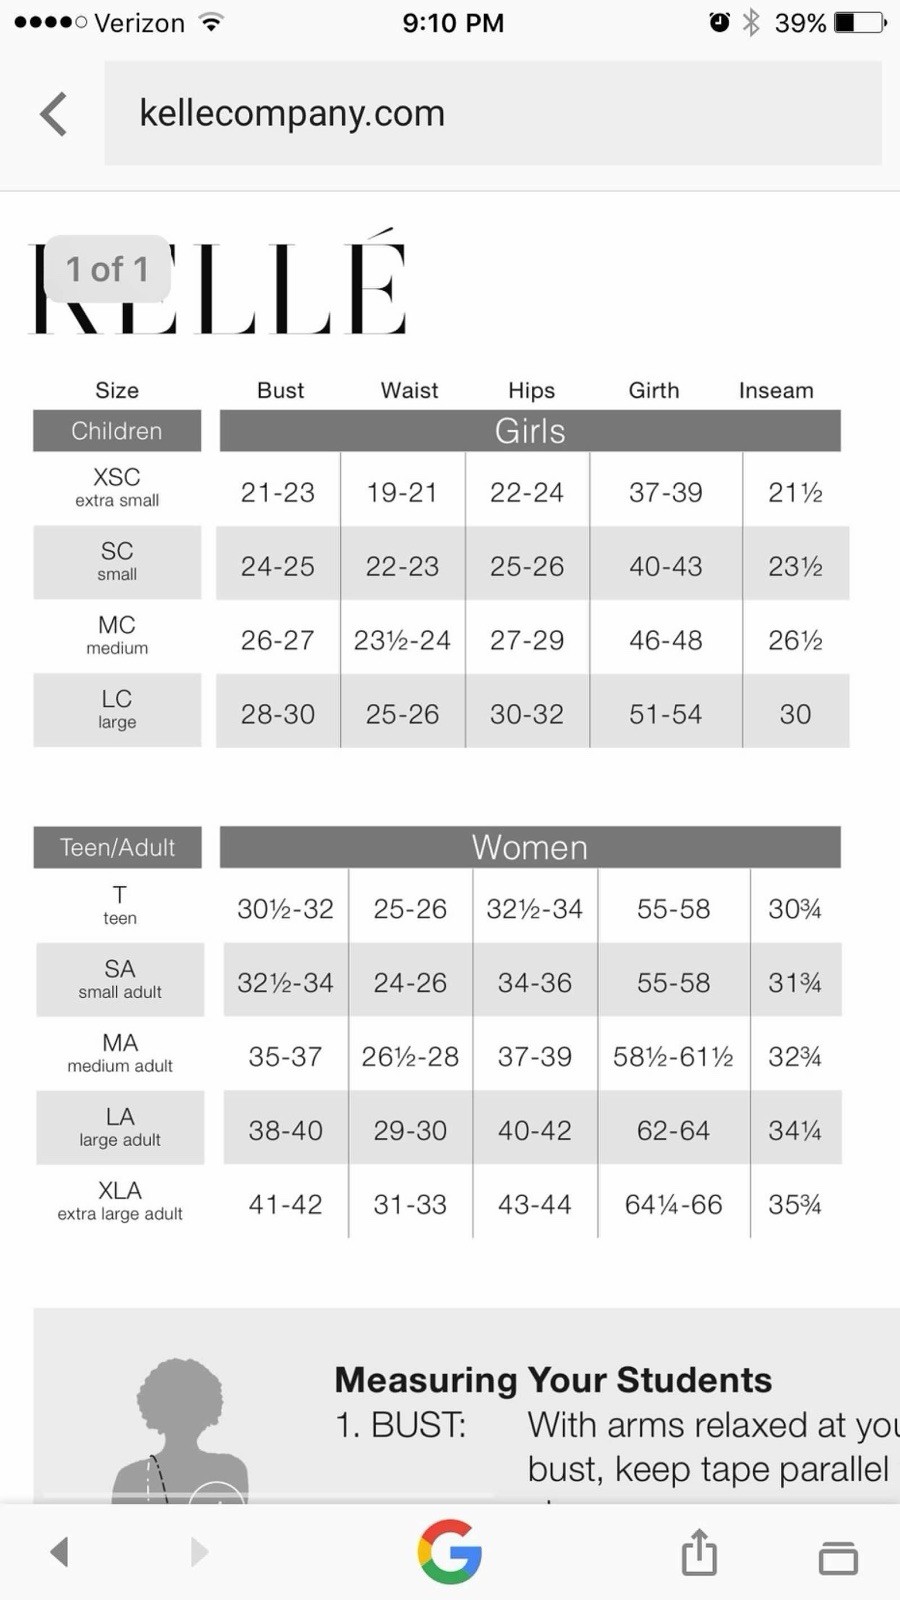Tap the forward arrow in the bottom toolbar
This screenshot has height=1600, width=900.
[x=199, y=1552]
